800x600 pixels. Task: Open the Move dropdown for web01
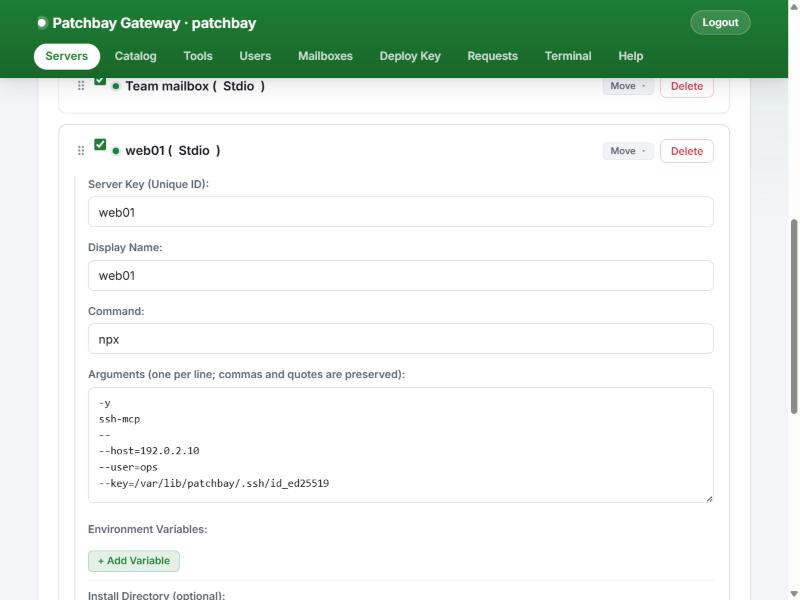(x=628, y=151)
